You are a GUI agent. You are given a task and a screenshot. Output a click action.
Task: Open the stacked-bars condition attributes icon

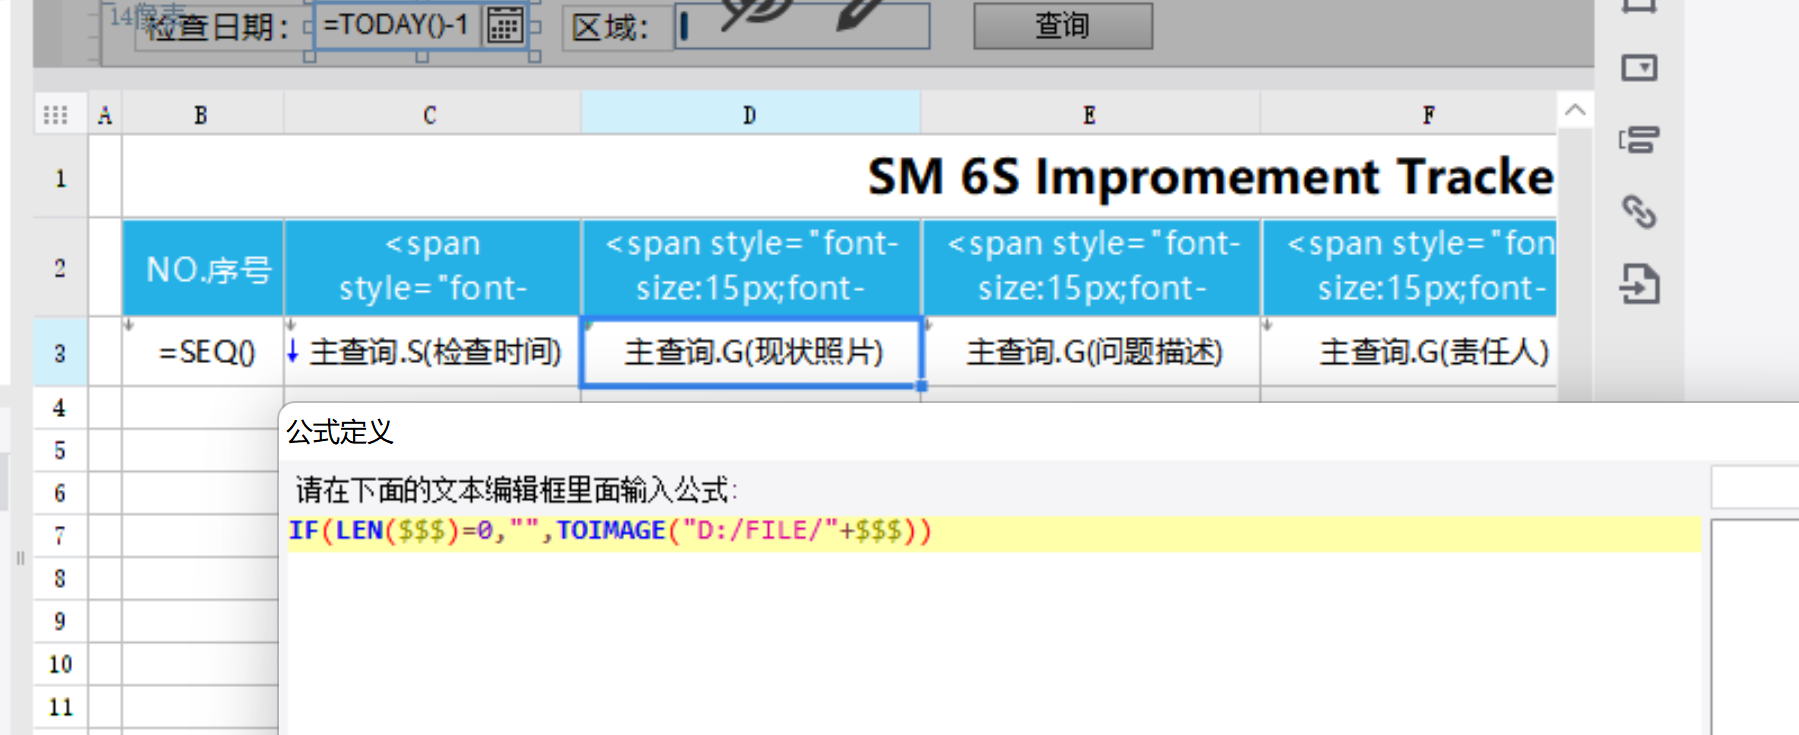click(1639, 139)
